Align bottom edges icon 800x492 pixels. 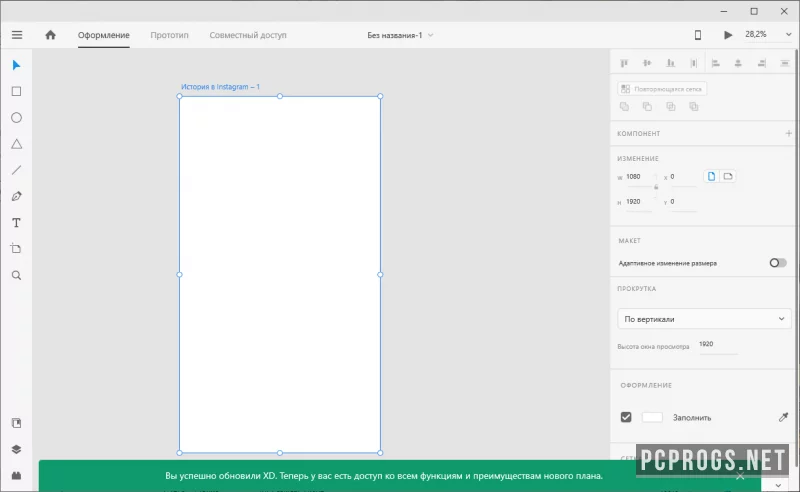point(670,63)
